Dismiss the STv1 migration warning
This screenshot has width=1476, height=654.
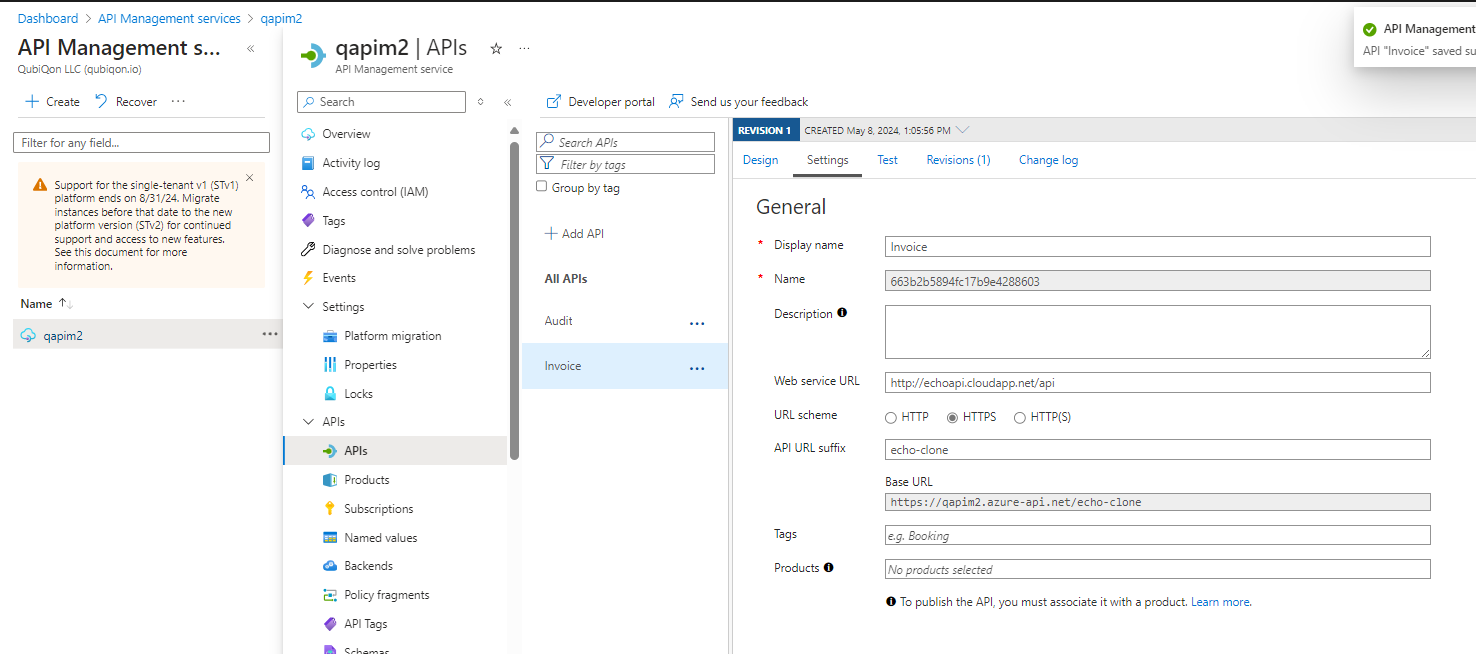(x=250, y=178)
